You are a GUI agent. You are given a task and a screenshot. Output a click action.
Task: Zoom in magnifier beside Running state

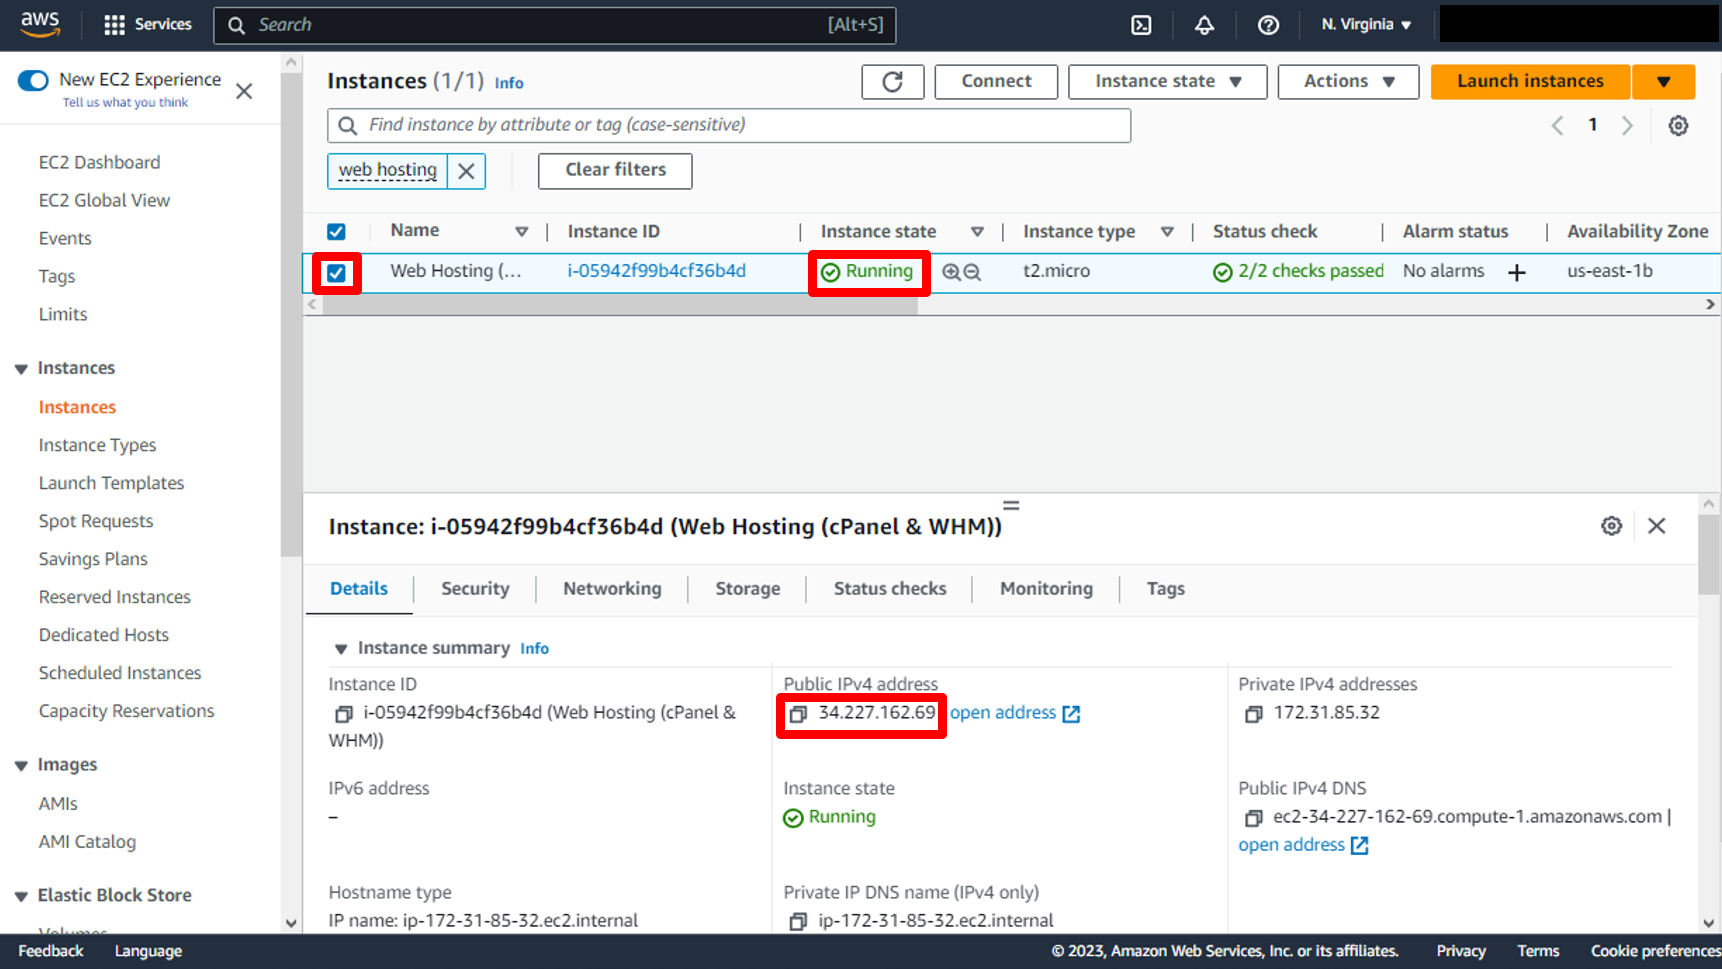[x=951, y=272]
